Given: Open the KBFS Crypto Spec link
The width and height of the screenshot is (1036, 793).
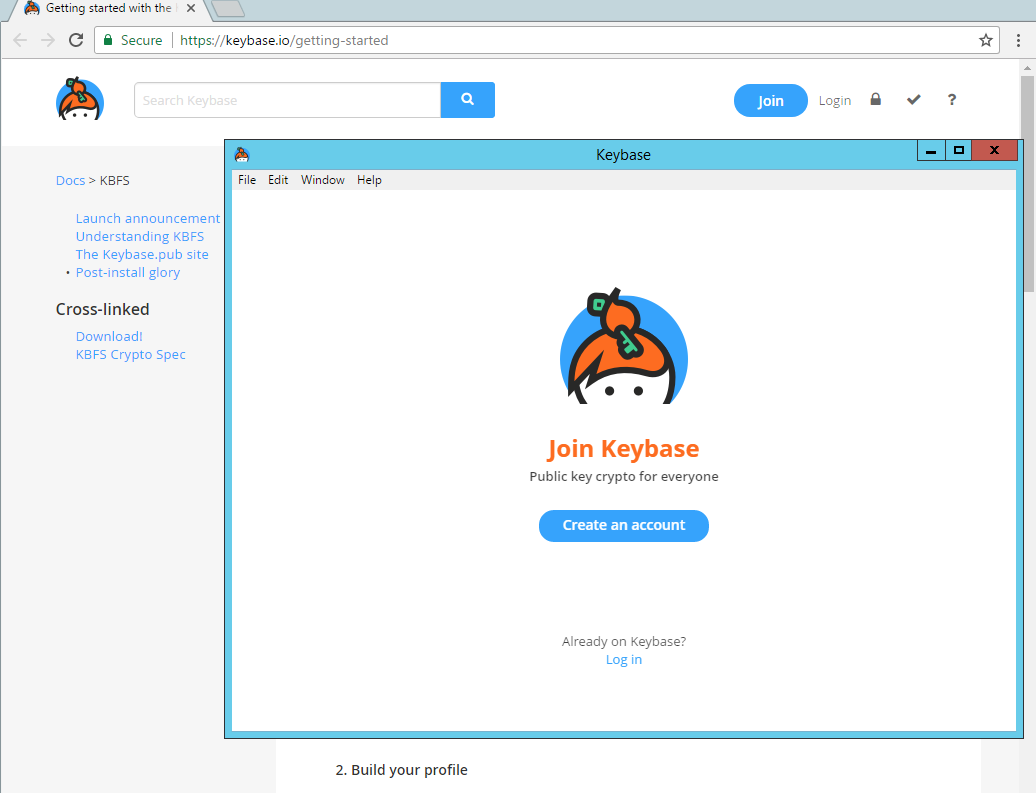Looking at the screenshot, I should tap(130, 354).
